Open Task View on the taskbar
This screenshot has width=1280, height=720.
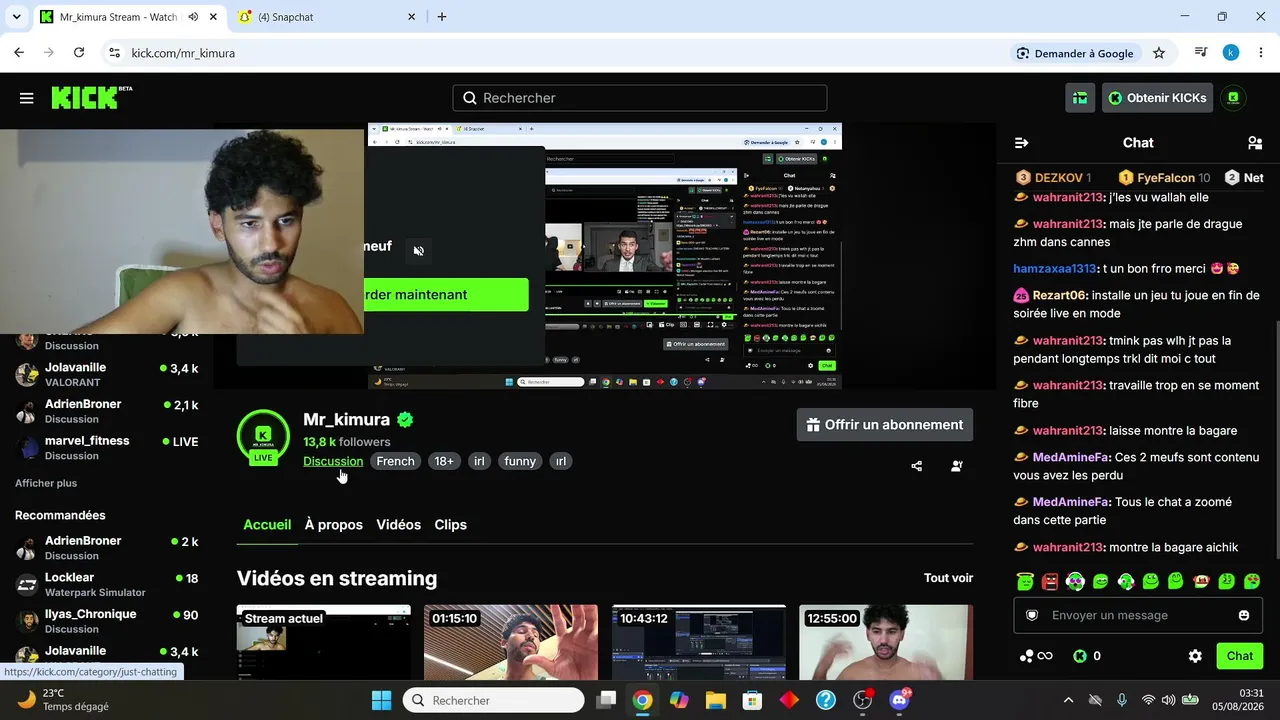(x=606, y=700)
